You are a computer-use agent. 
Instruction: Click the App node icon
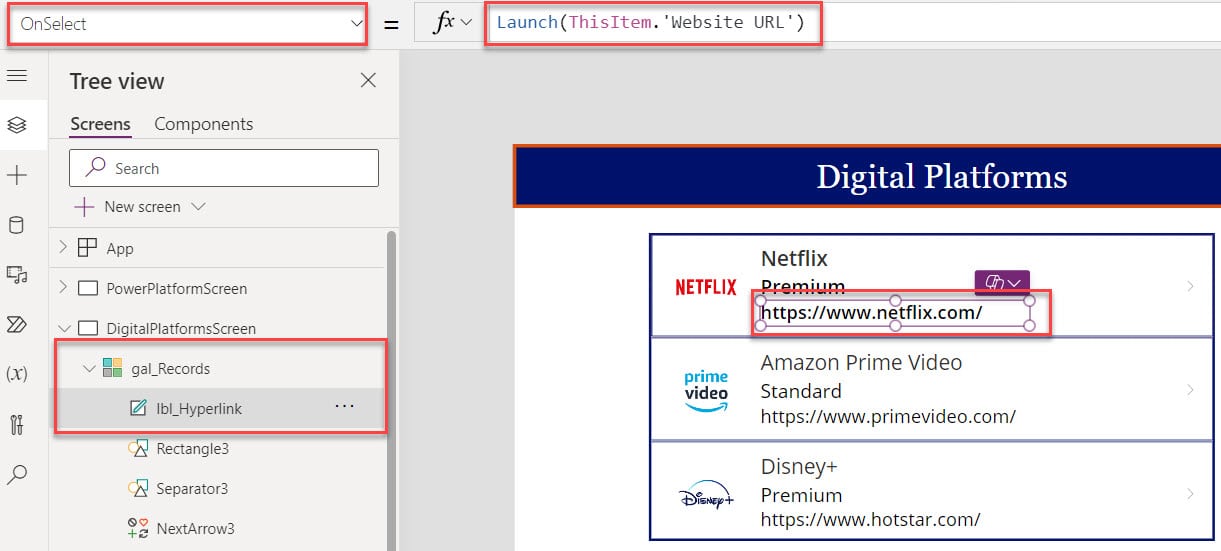(x=88, y=248)
